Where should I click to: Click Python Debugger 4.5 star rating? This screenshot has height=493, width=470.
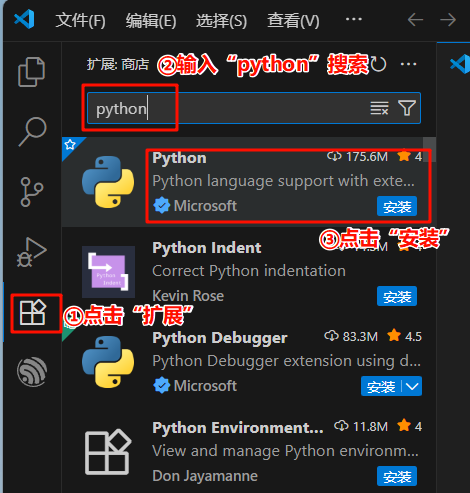[x=404, y=336]
